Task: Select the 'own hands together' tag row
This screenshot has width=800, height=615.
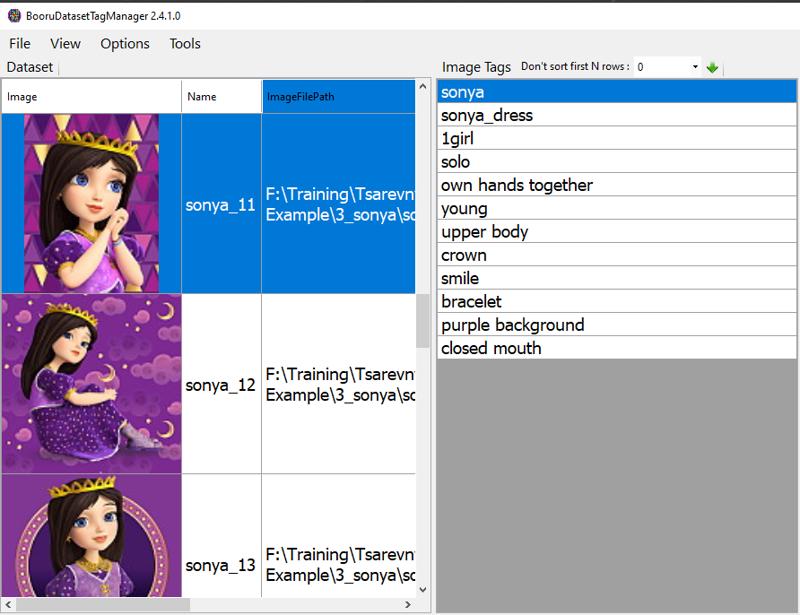Action: pos(616,185)
